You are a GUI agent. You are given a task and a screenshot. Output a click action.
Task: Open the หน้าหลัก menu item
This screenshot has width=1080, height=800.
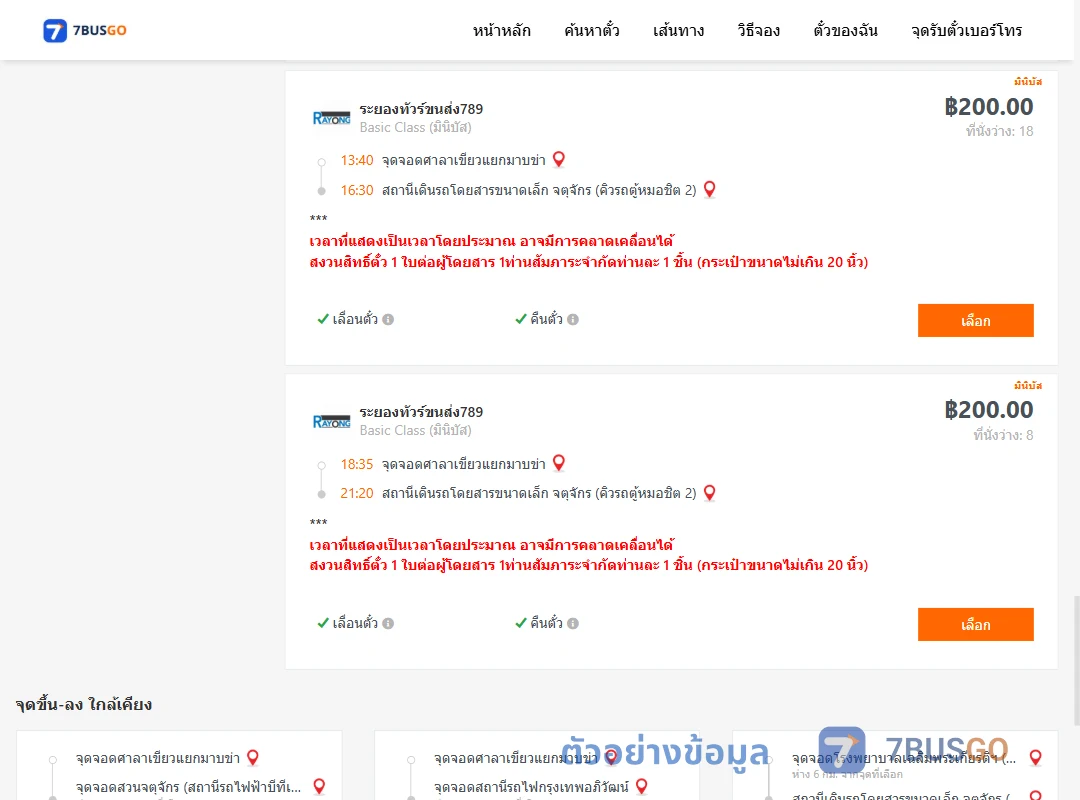point(501,30)
